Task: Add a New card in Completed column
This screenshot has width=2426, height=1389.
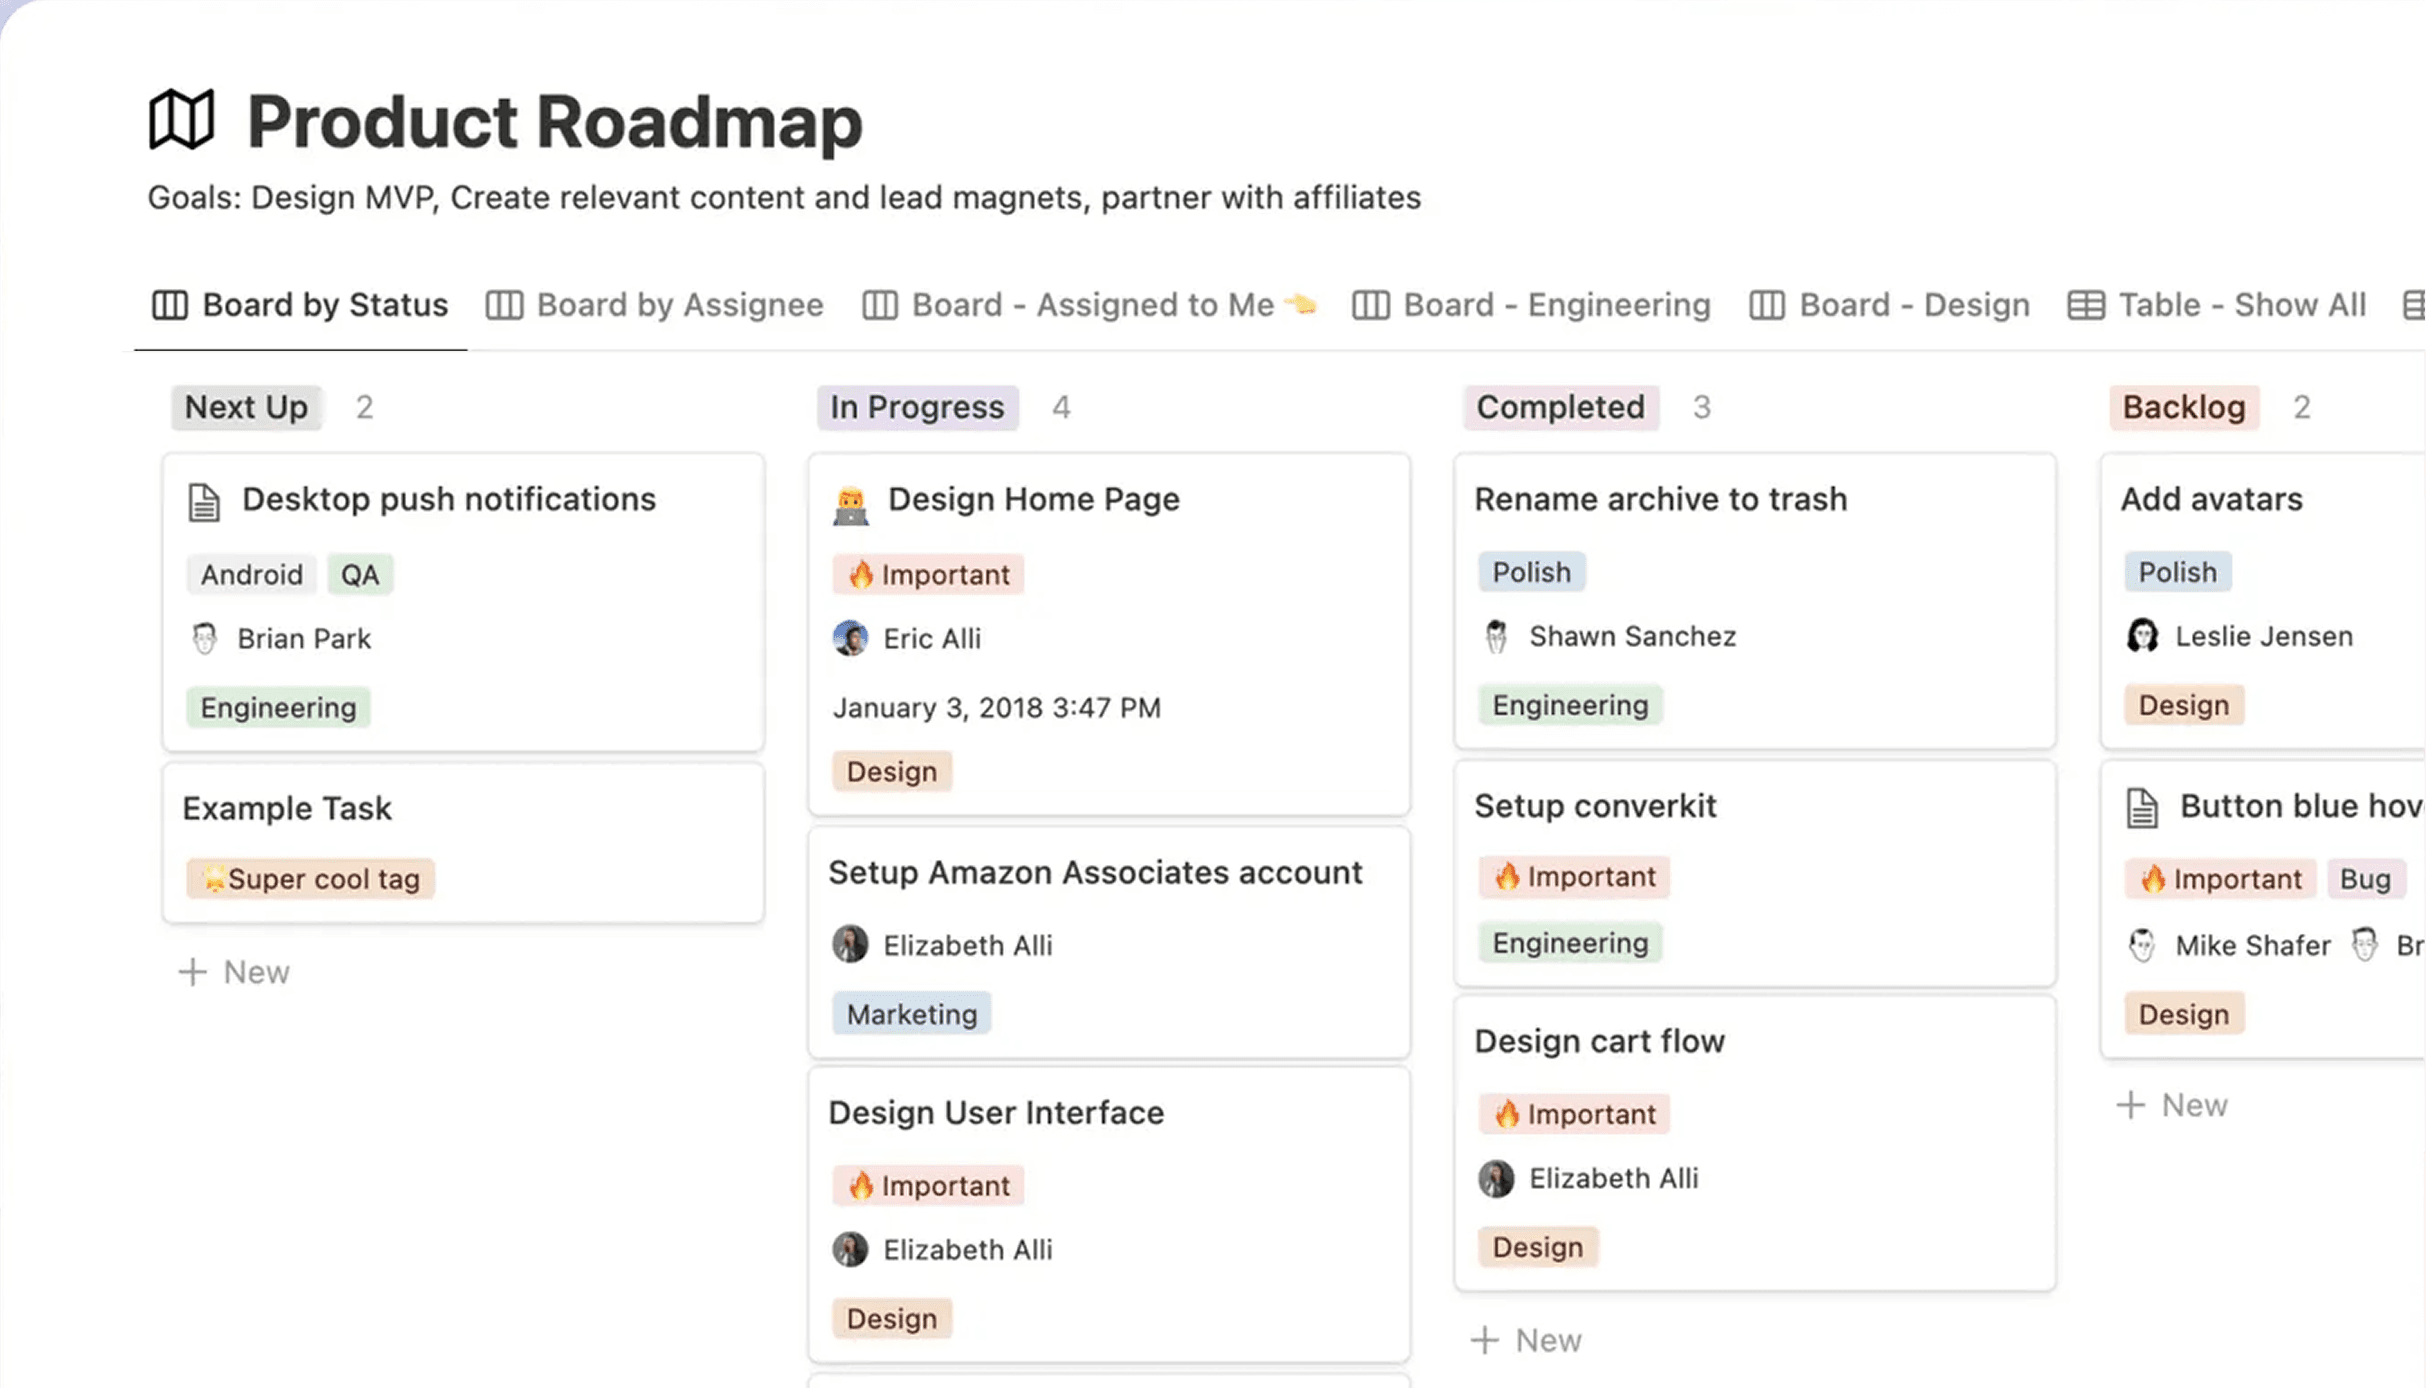Action: tap(1526, 1340)
